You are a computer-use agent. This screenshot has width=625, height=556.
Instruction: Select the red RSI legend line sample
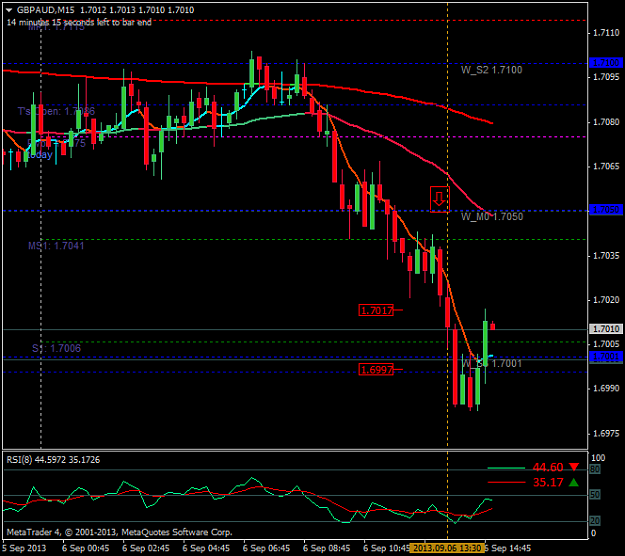[x=506, y=483]
